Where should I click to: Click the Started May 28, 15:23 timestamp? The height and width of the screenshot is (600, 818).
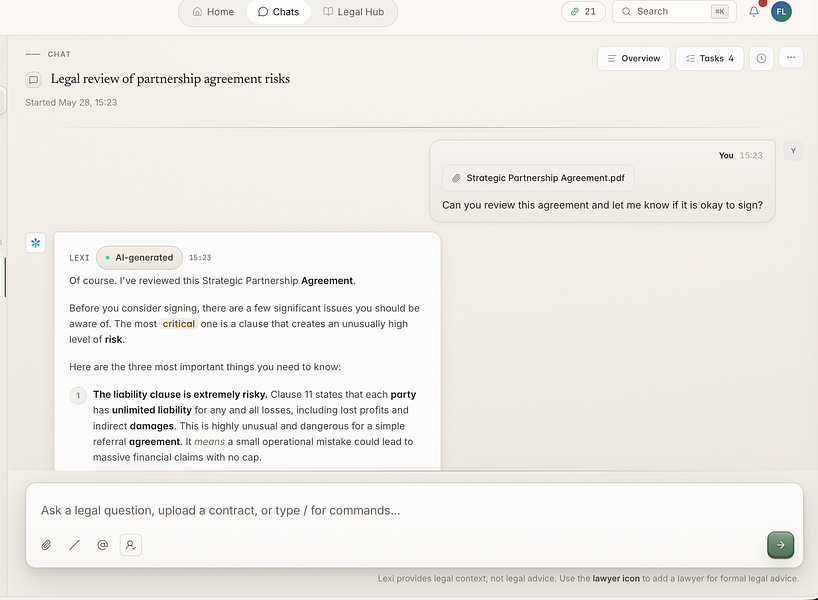pos(71,103)
